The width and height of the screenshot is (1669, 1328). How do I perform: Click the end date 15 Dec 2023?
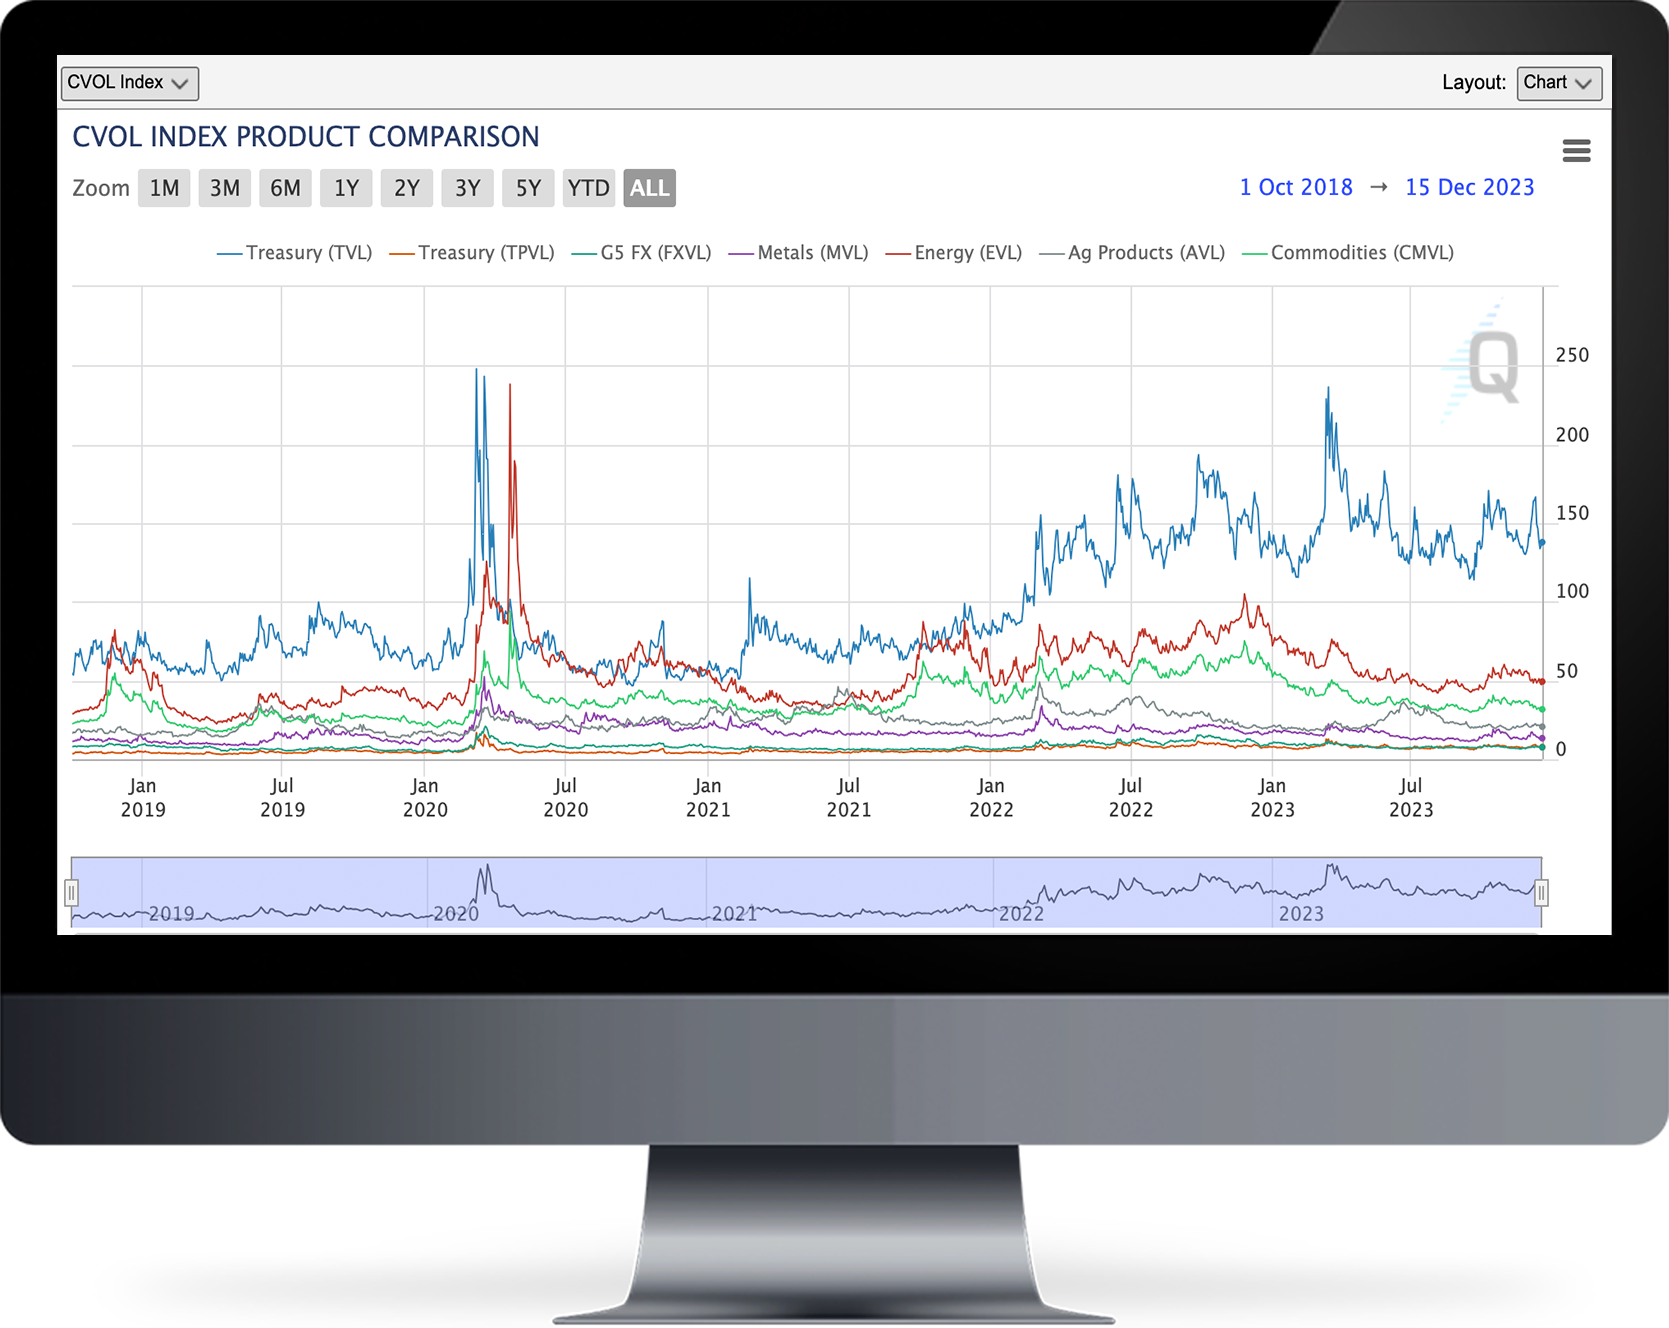tap(1469, 187)
